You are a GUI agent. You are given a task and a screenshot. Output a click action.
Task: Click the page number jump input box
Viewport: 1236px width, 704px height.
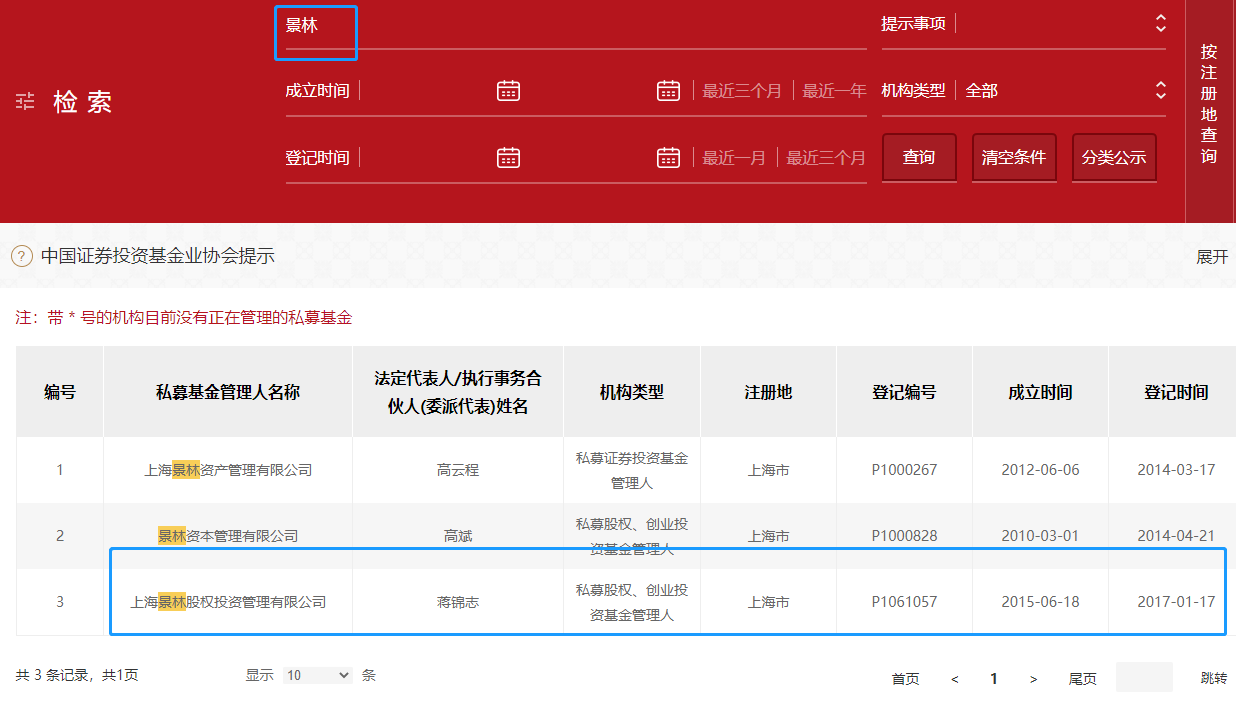[1144, 677]
